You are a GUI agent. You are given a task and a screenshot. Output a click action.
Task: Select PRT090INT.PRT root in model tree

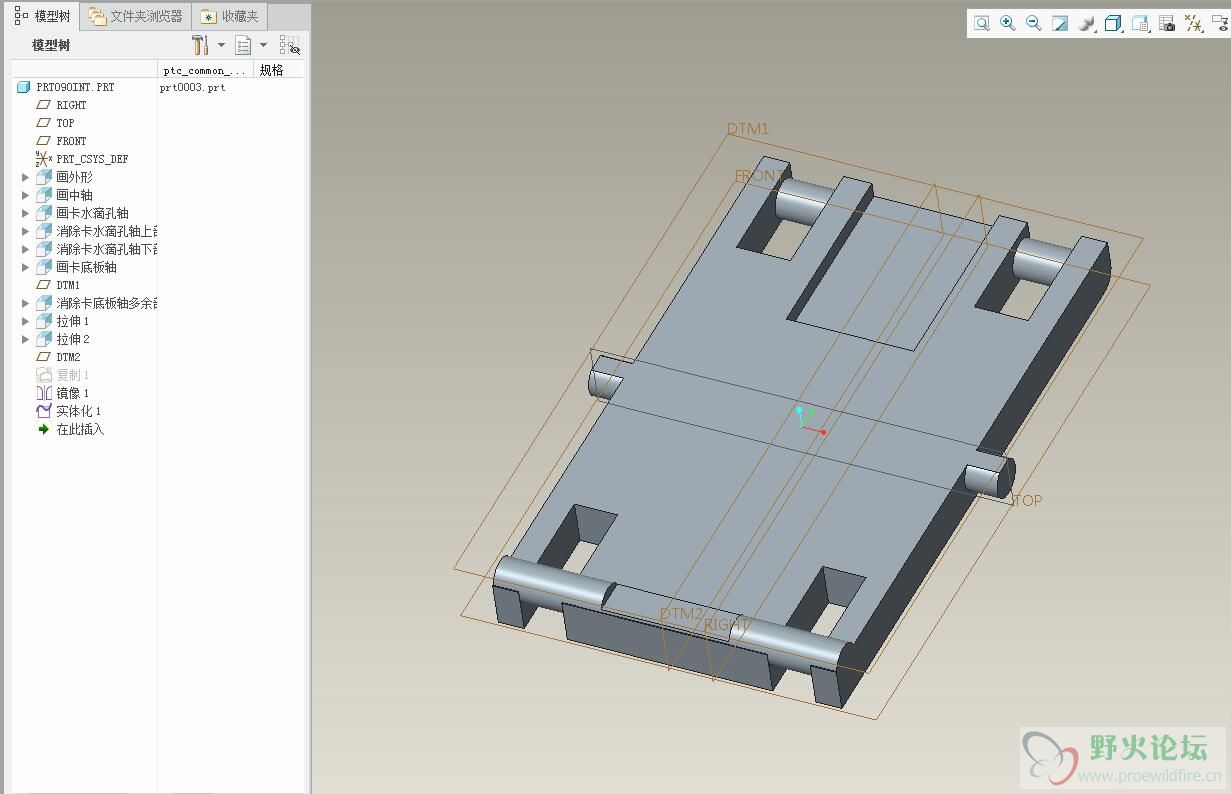pyautogui.click(x=75, y=87)
